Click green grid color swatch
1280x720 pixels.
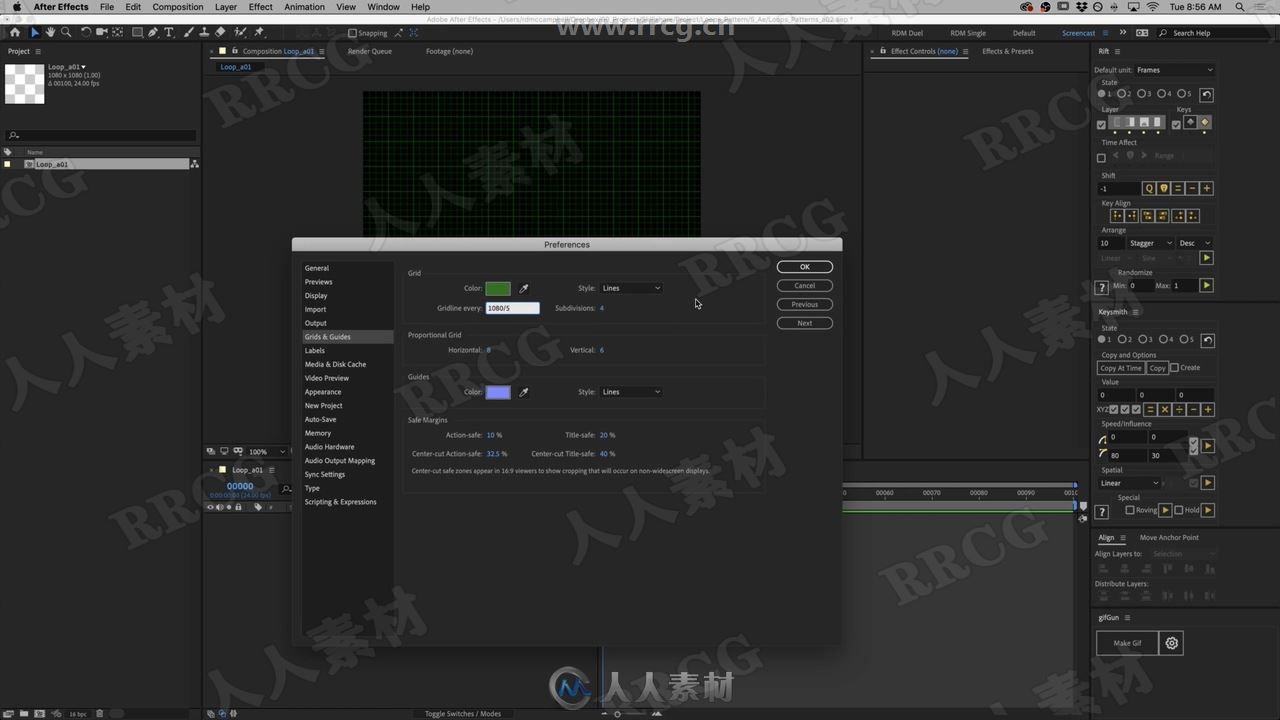[498, 288]
